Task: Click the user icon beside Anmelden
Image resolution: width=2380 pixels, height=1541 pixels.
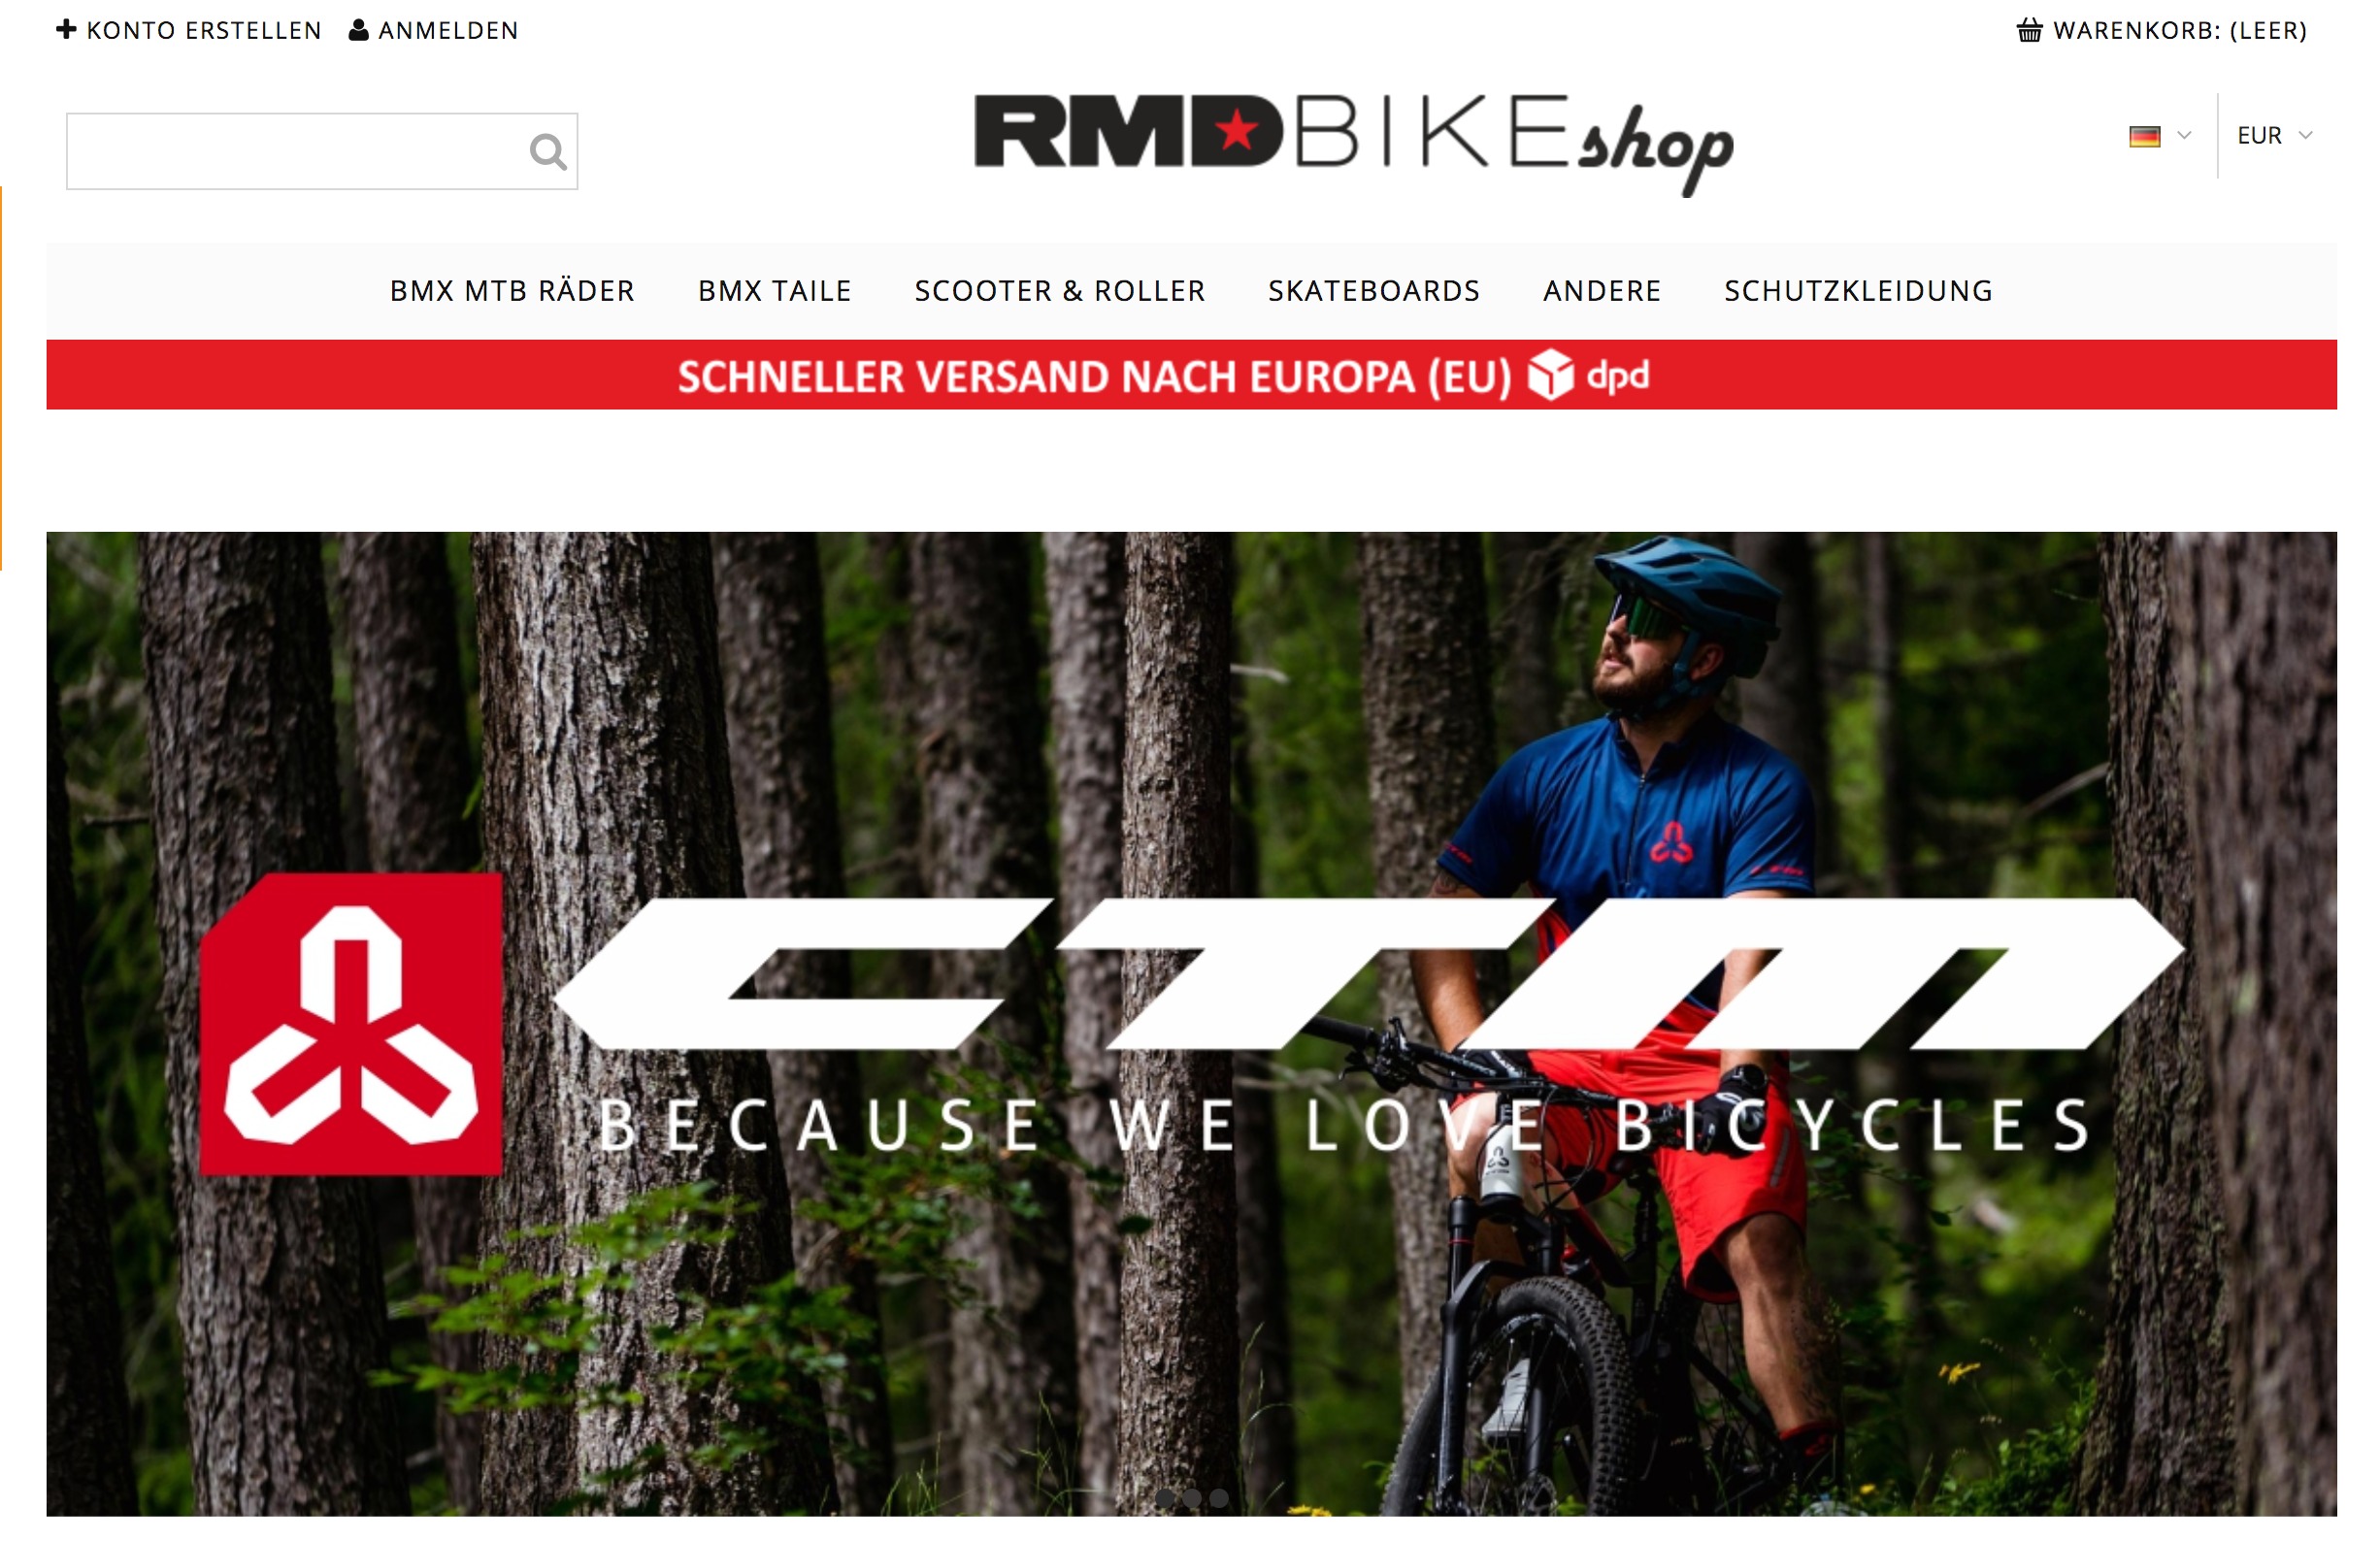Action: [358, 30]
